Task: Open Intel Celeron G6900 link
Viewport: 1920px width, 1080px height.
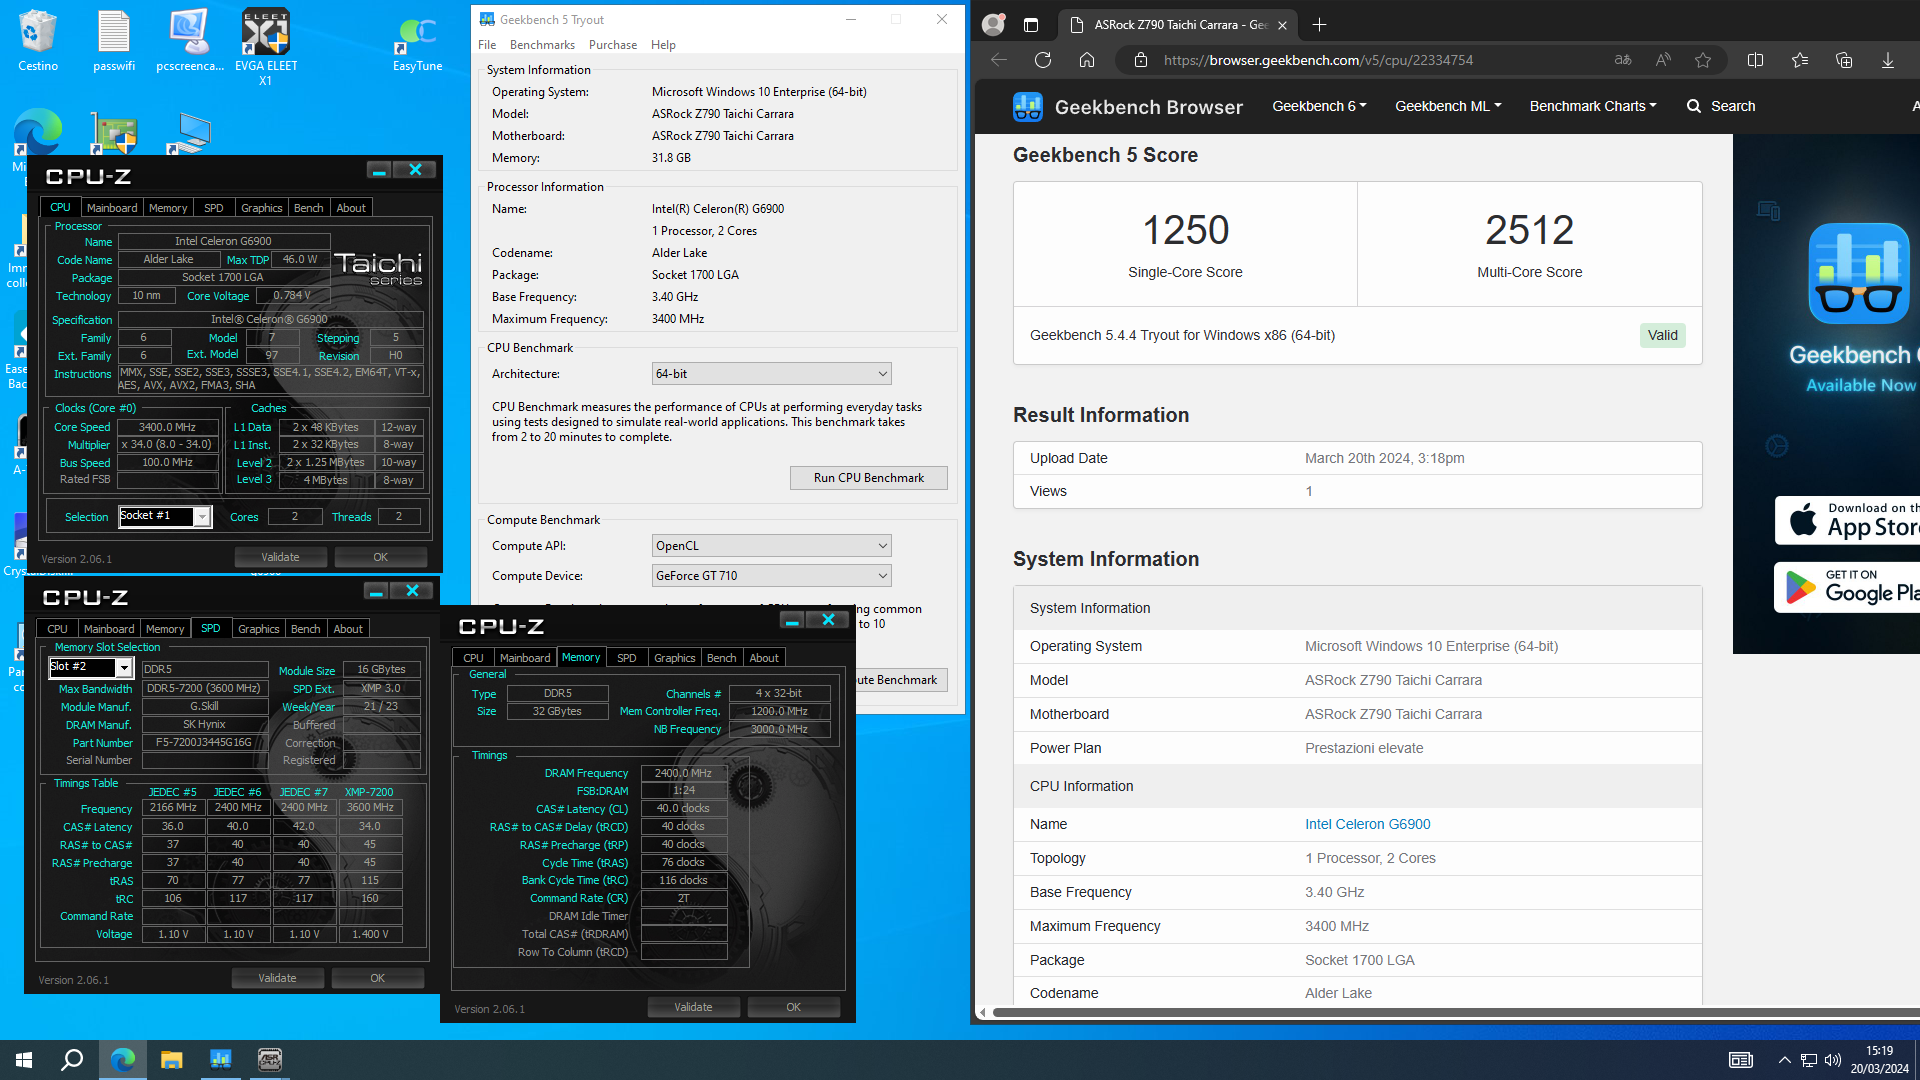Action: coord(1367,824)
